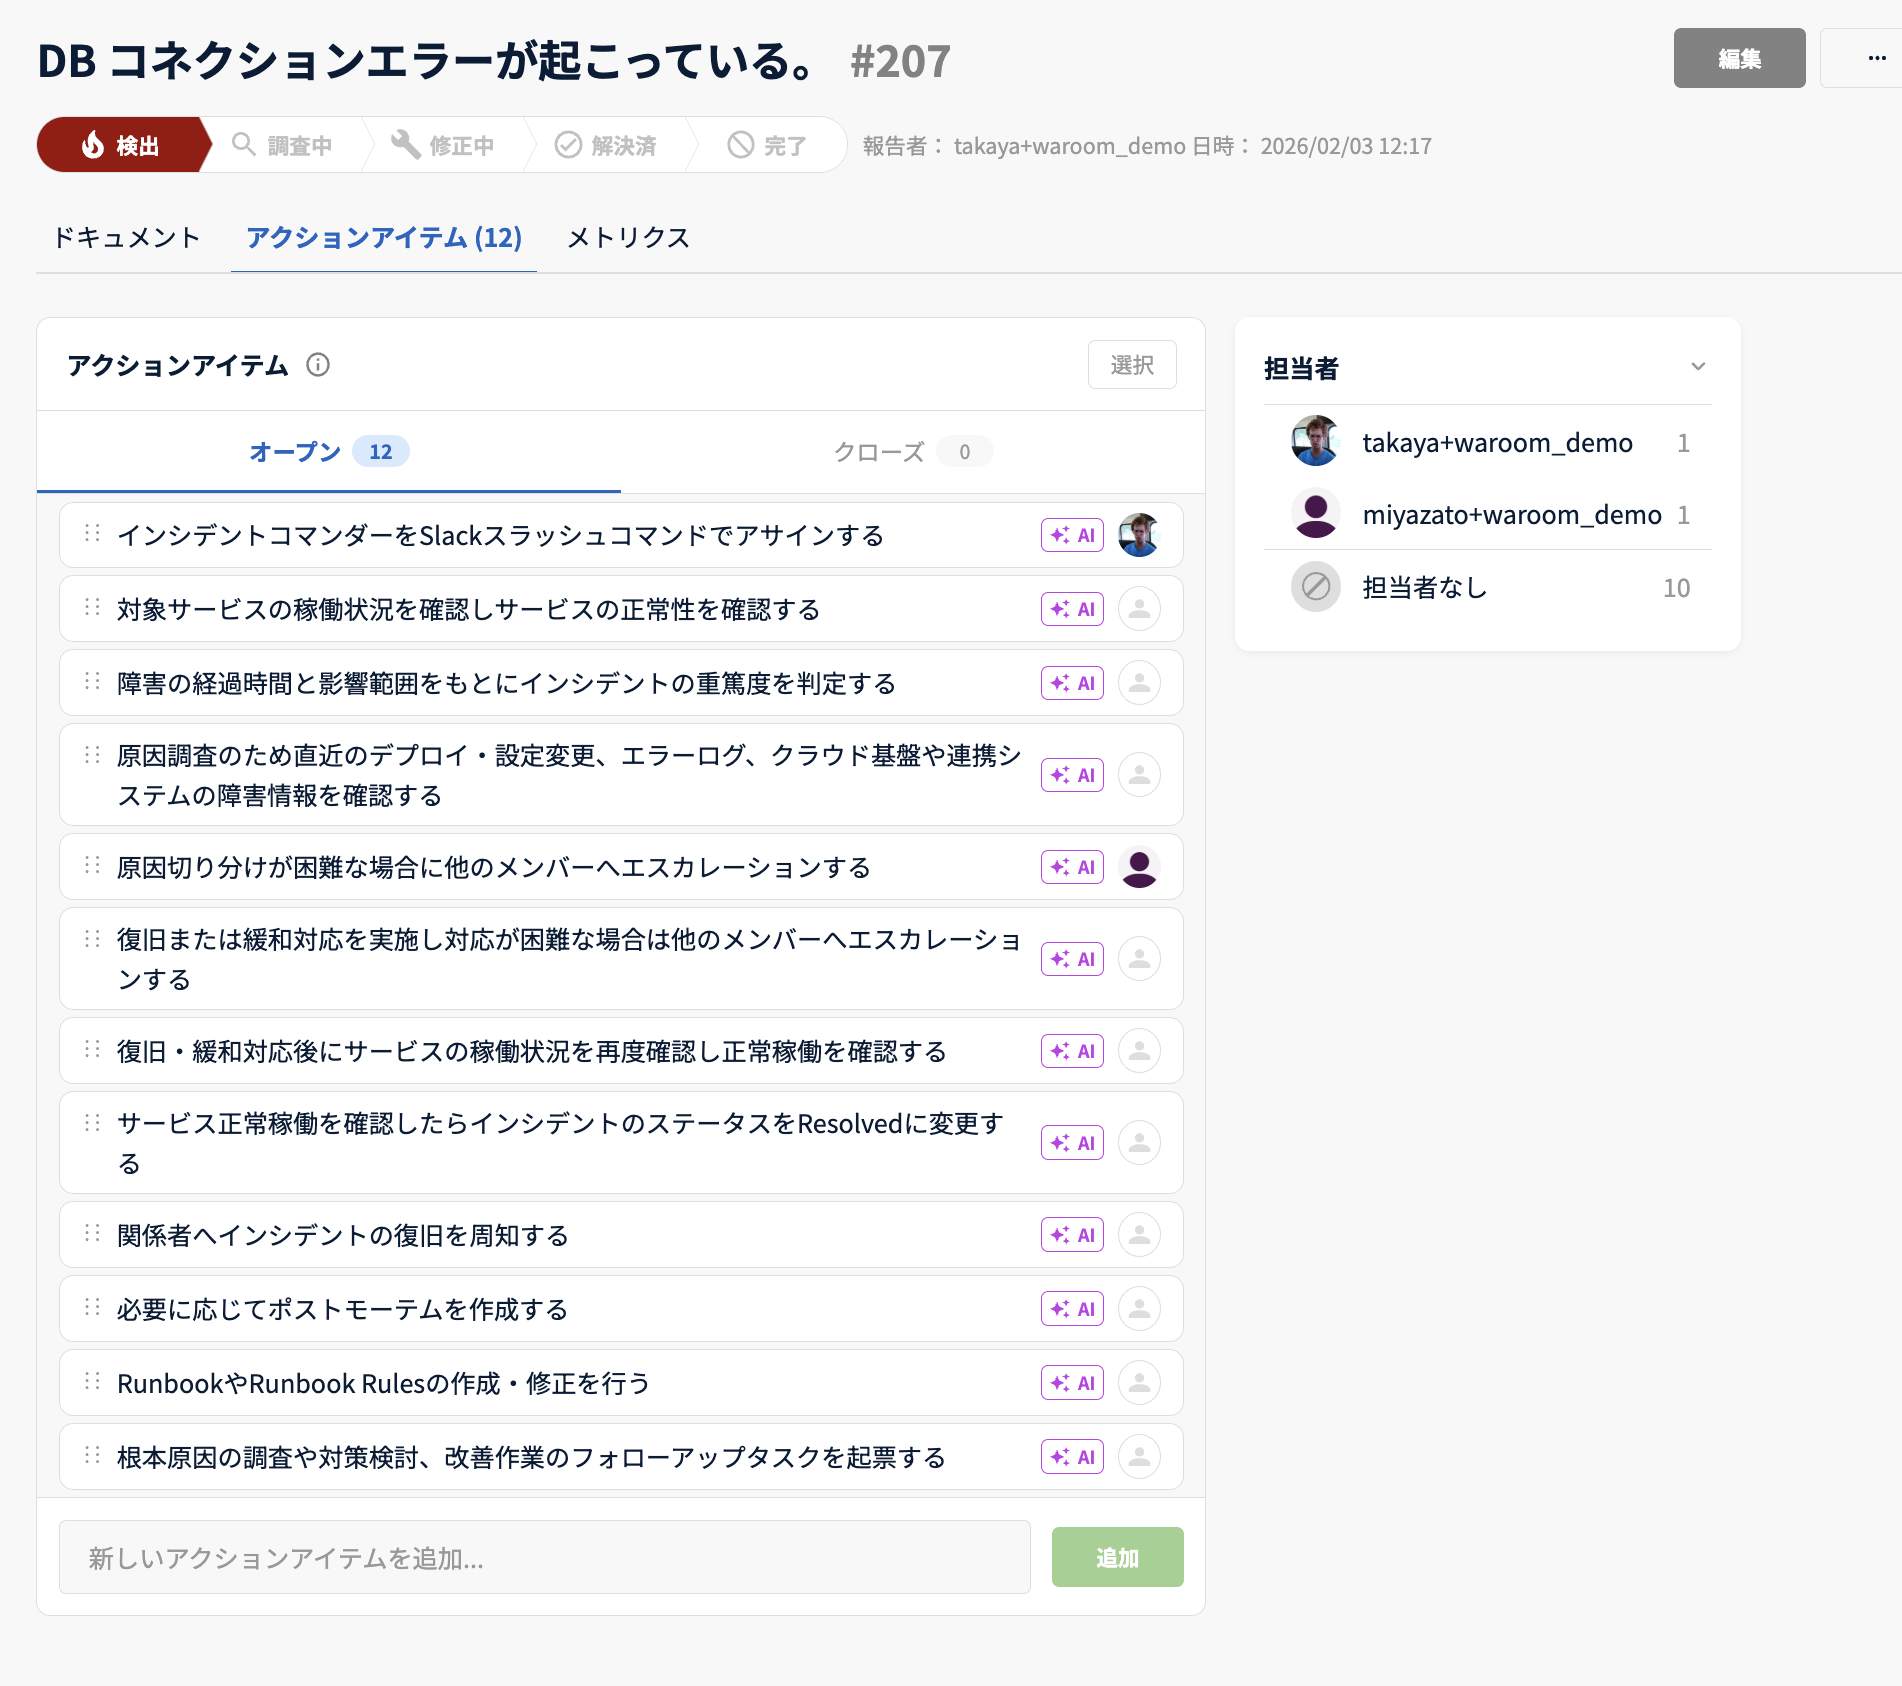Click empty assignee icon for 対象サービスの稼働状況 item
The height and width of the screenshot is (1686, 1902).
pyautogui.click(x=1139, y=609)
